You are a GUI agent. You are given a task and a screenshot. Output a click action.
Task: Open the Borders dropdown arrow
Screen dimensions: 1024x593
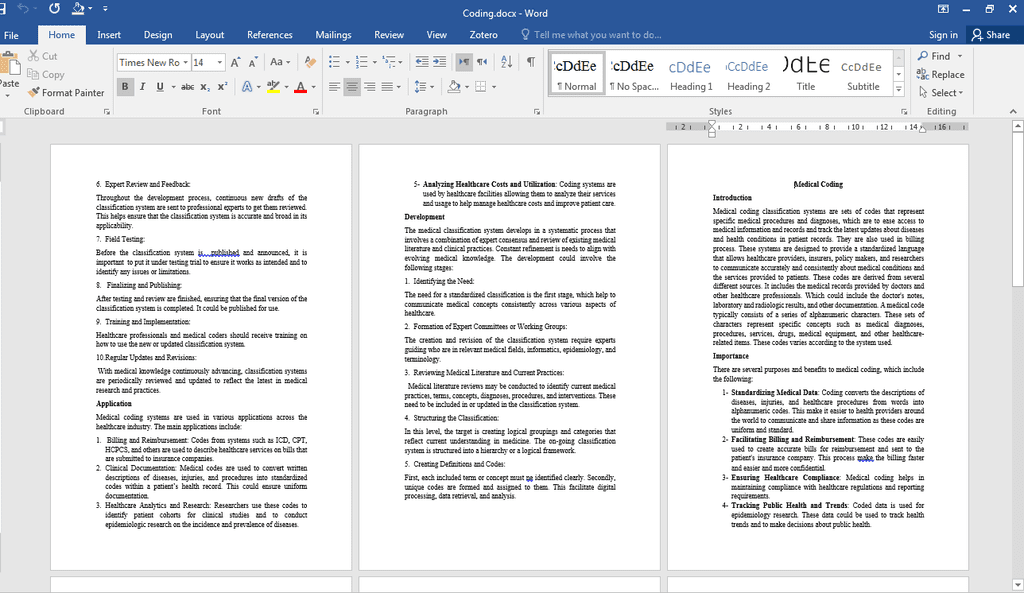[494, 87]
